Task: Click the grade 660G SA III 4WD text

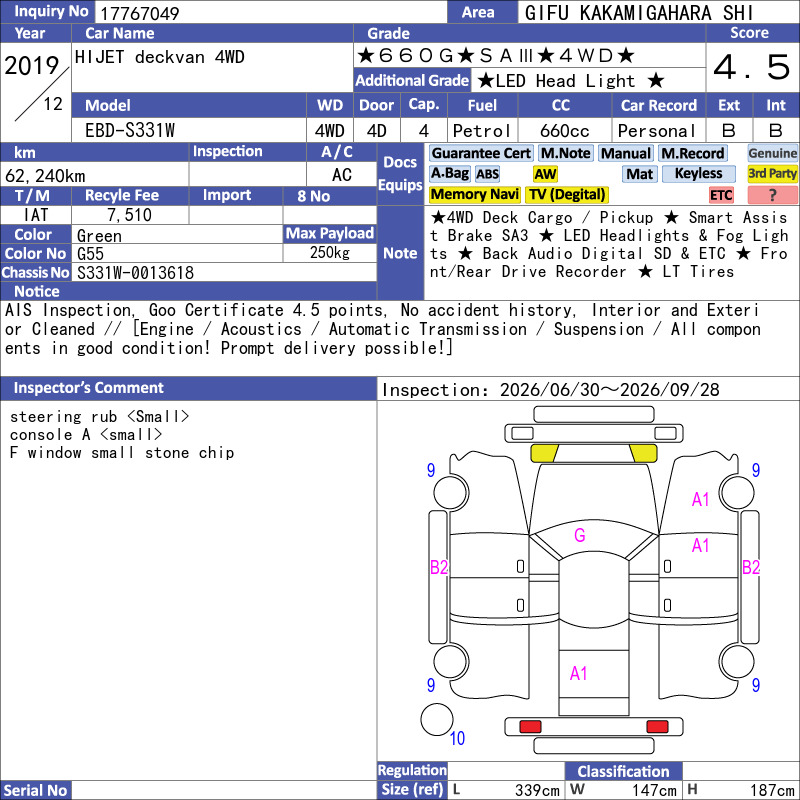Action: 495,56
